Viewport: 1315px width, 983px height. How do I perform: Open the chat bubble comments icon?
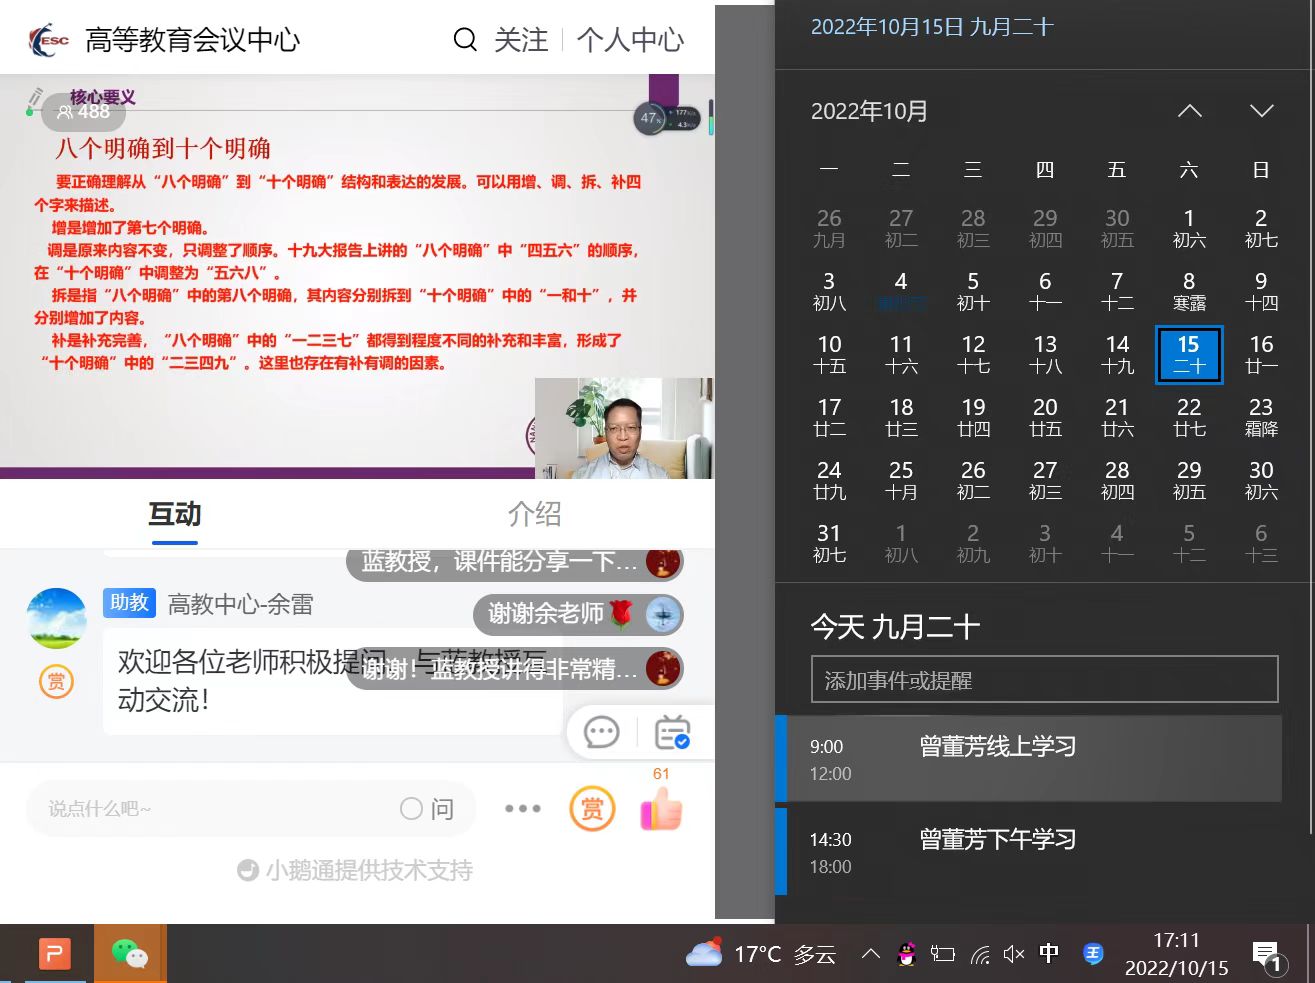click(602, 733)
